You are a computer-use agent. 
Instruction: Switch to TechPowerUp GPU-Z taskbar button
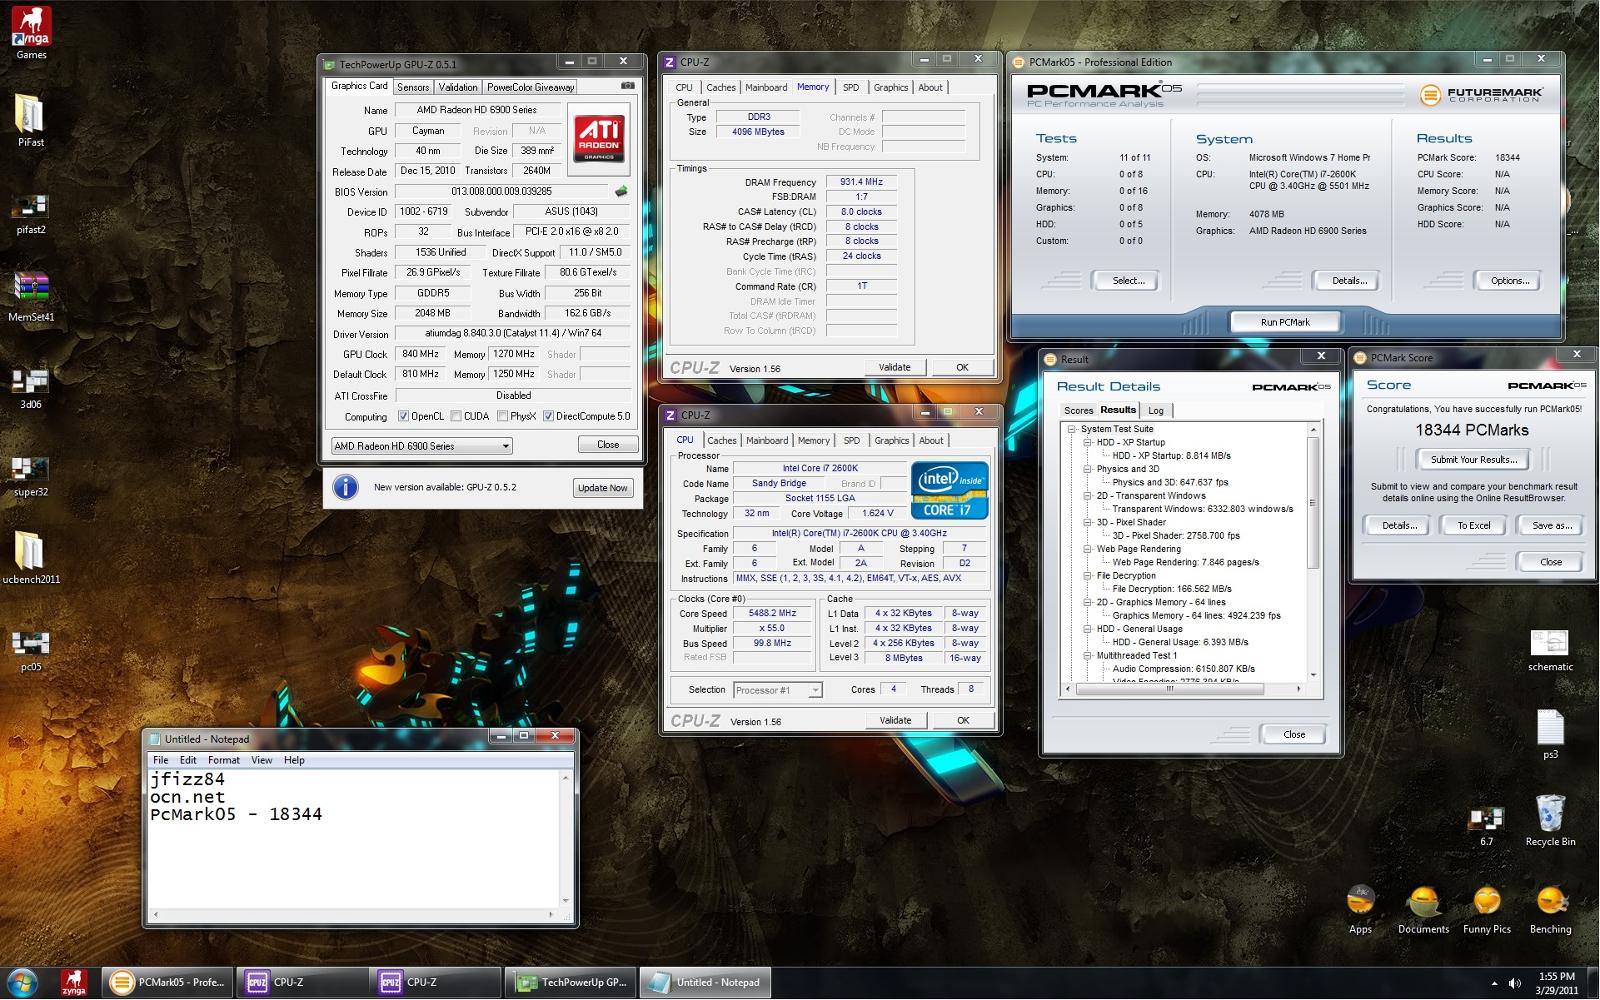point(570,982)
